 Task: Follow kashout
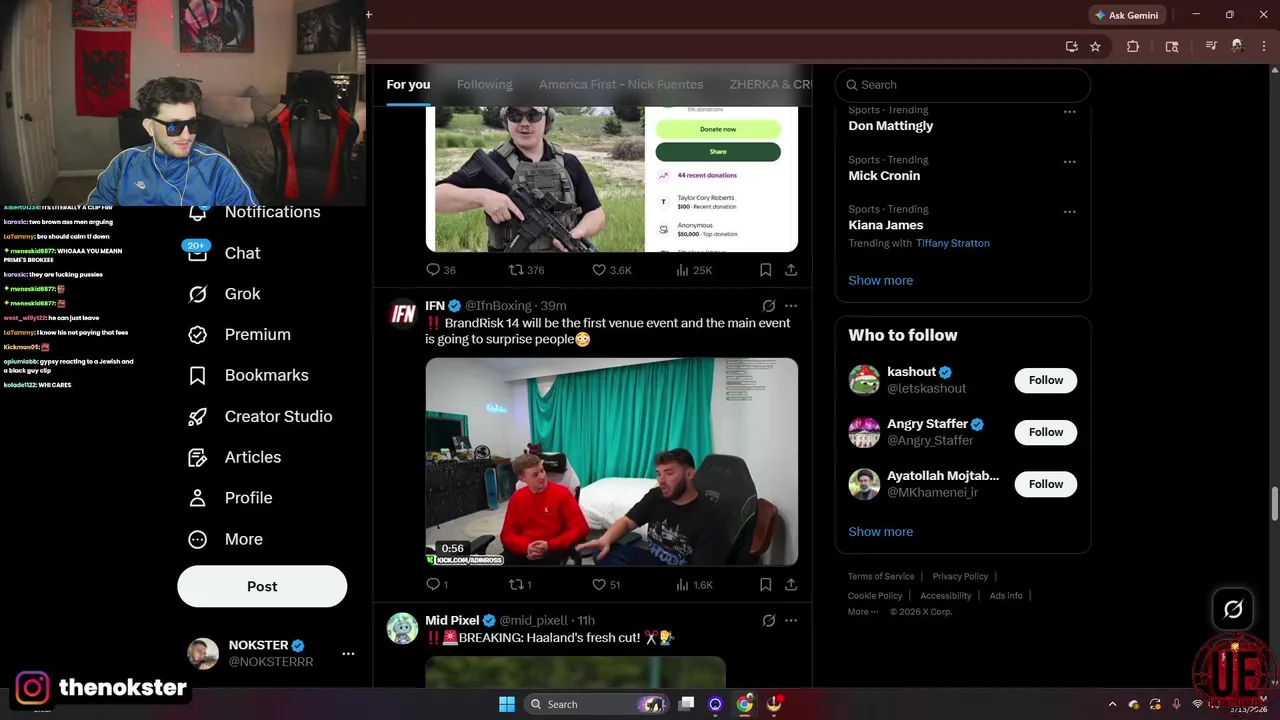click(x=1046, y=380)
